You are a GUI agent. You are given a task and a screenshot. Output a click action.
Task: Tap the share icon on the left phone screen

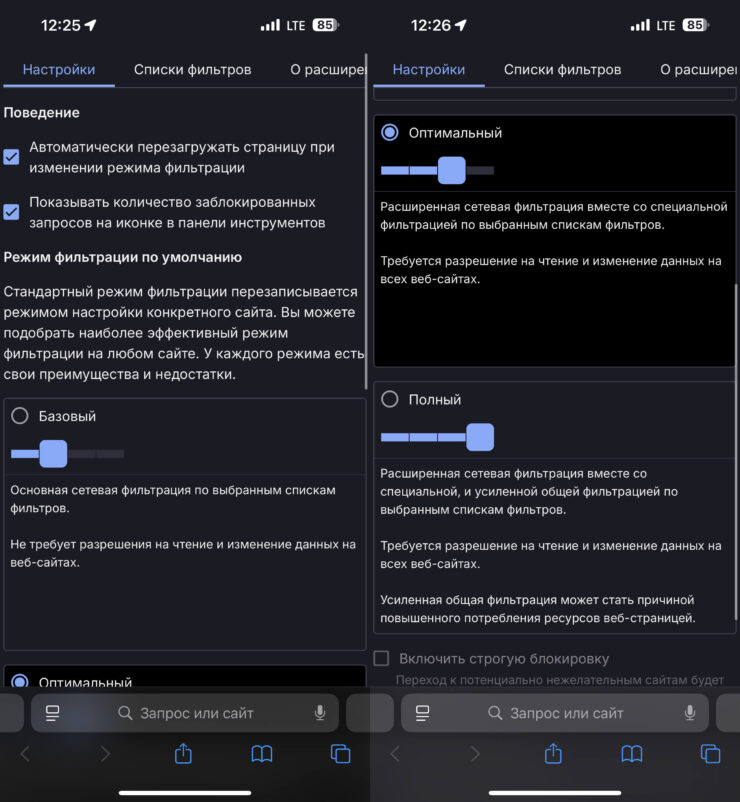point(183,754)
